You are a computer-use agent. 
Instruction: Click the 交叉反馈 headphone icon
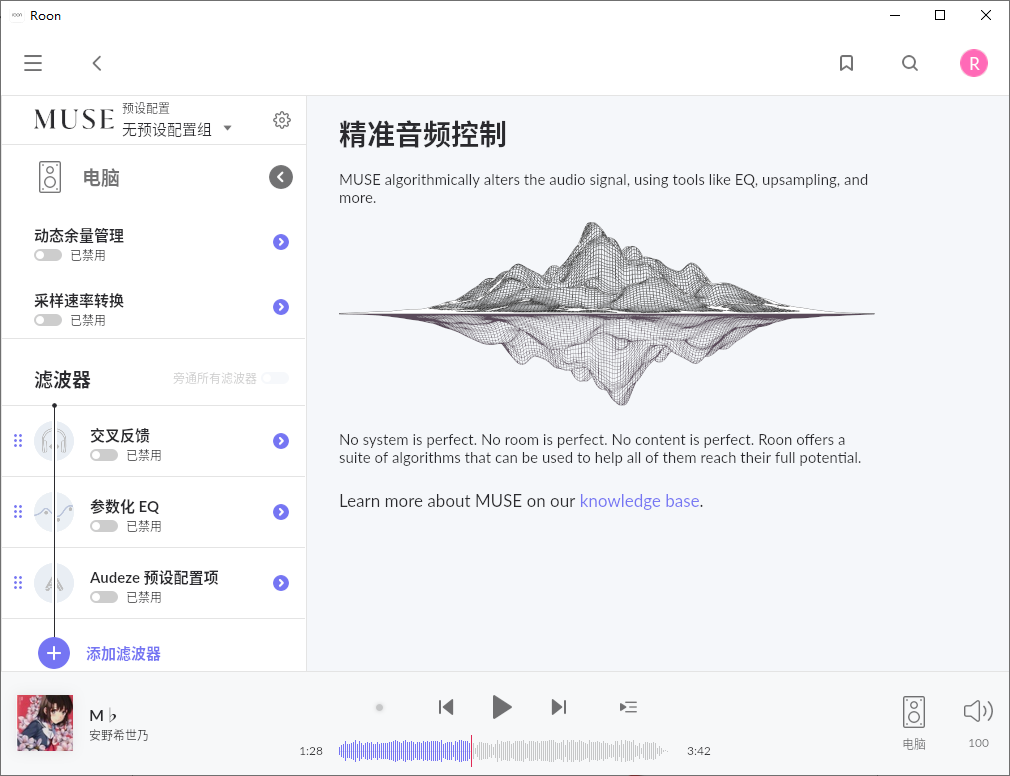point(54,441)
